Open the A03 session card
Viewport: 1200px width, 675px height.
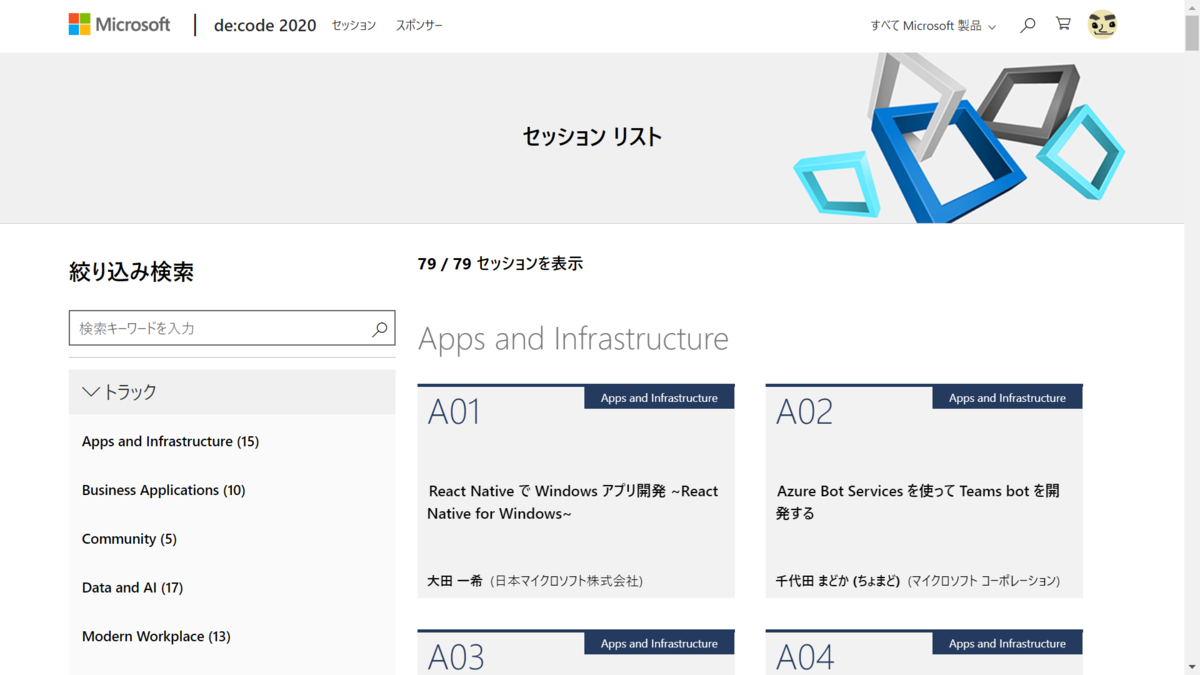(576, 652)
